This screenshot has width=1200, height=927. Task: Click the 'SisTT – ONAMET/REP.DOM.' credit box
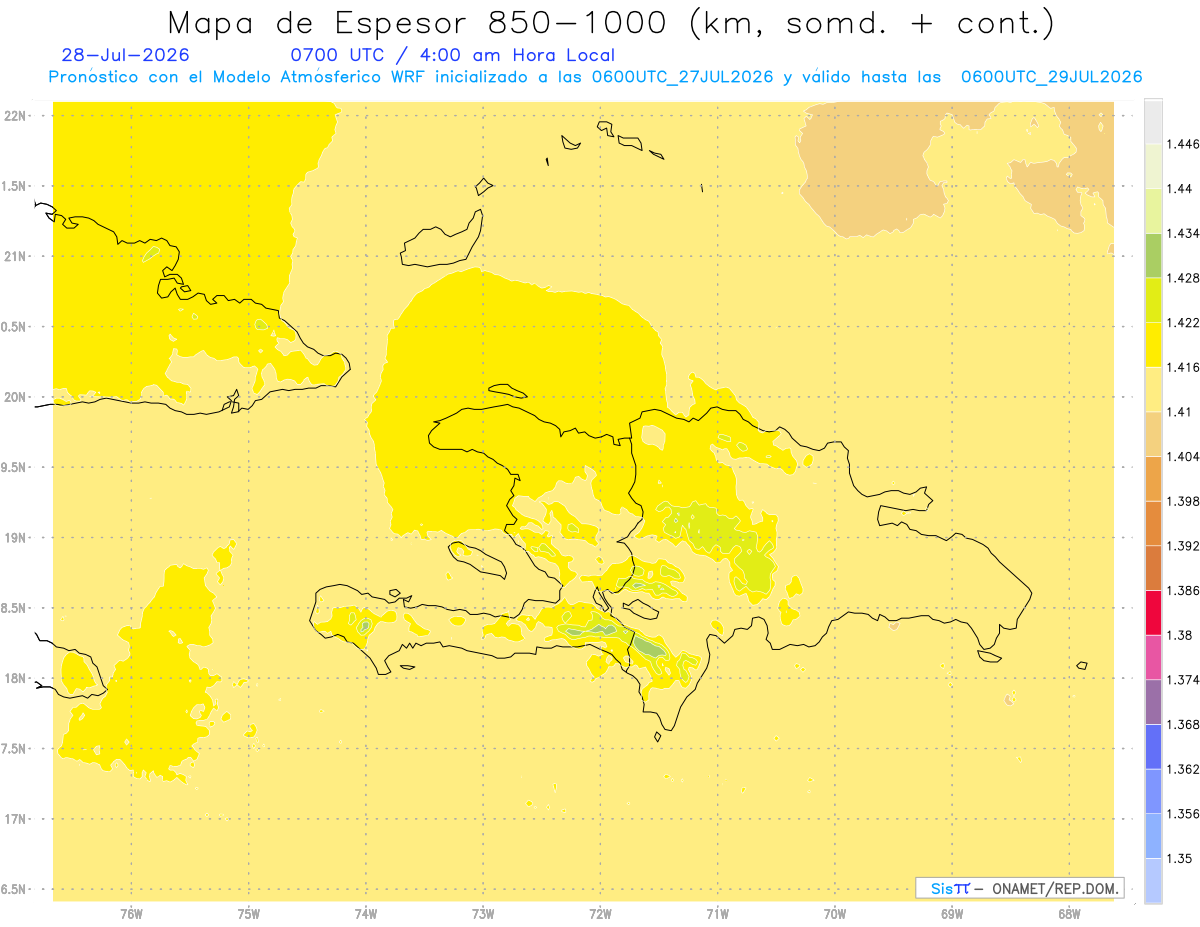1020,888
